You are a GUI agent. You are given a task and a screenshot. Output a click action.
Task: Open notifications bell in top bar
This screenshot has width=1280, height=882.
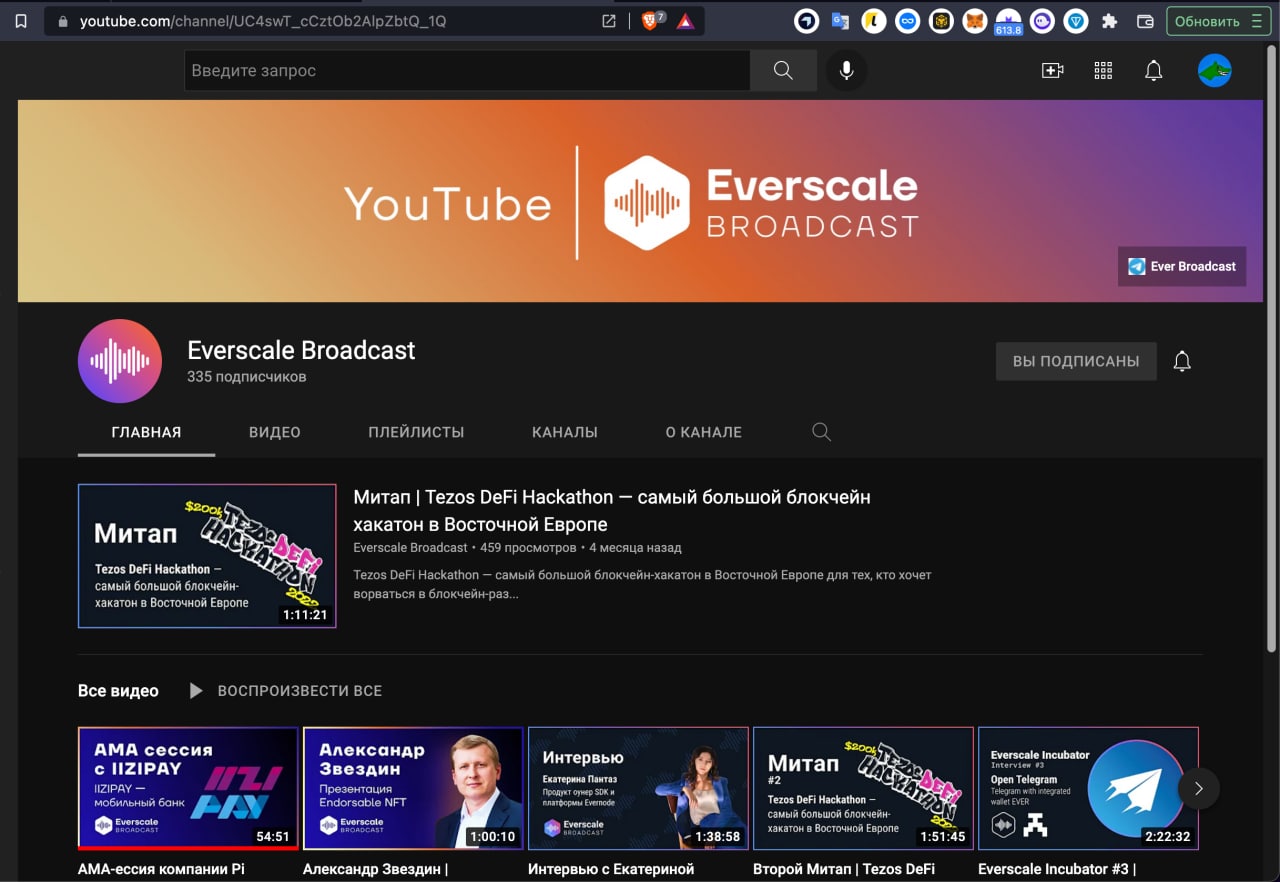pyautogui.click(x=1153, y=70)
